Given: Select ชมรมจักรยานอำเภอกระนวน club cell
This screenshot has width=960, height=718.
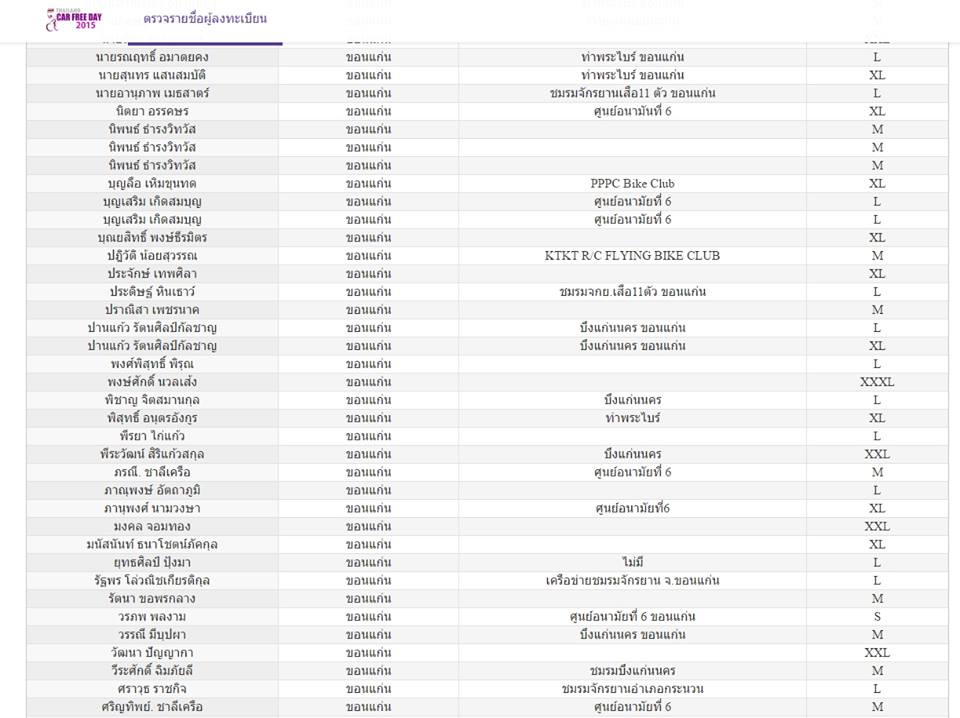Looking at the screenshot, I should click(x=632, y=689).
